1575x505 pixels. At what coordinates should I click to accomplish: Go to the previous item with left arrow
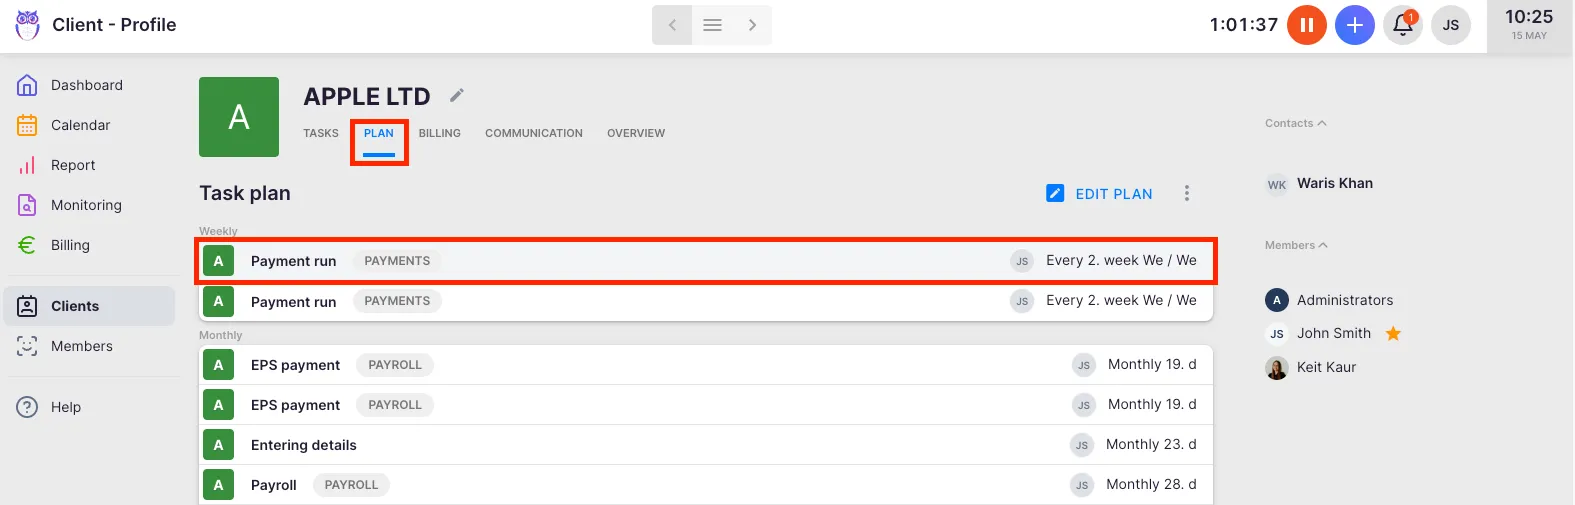click(x=672, y=25)
